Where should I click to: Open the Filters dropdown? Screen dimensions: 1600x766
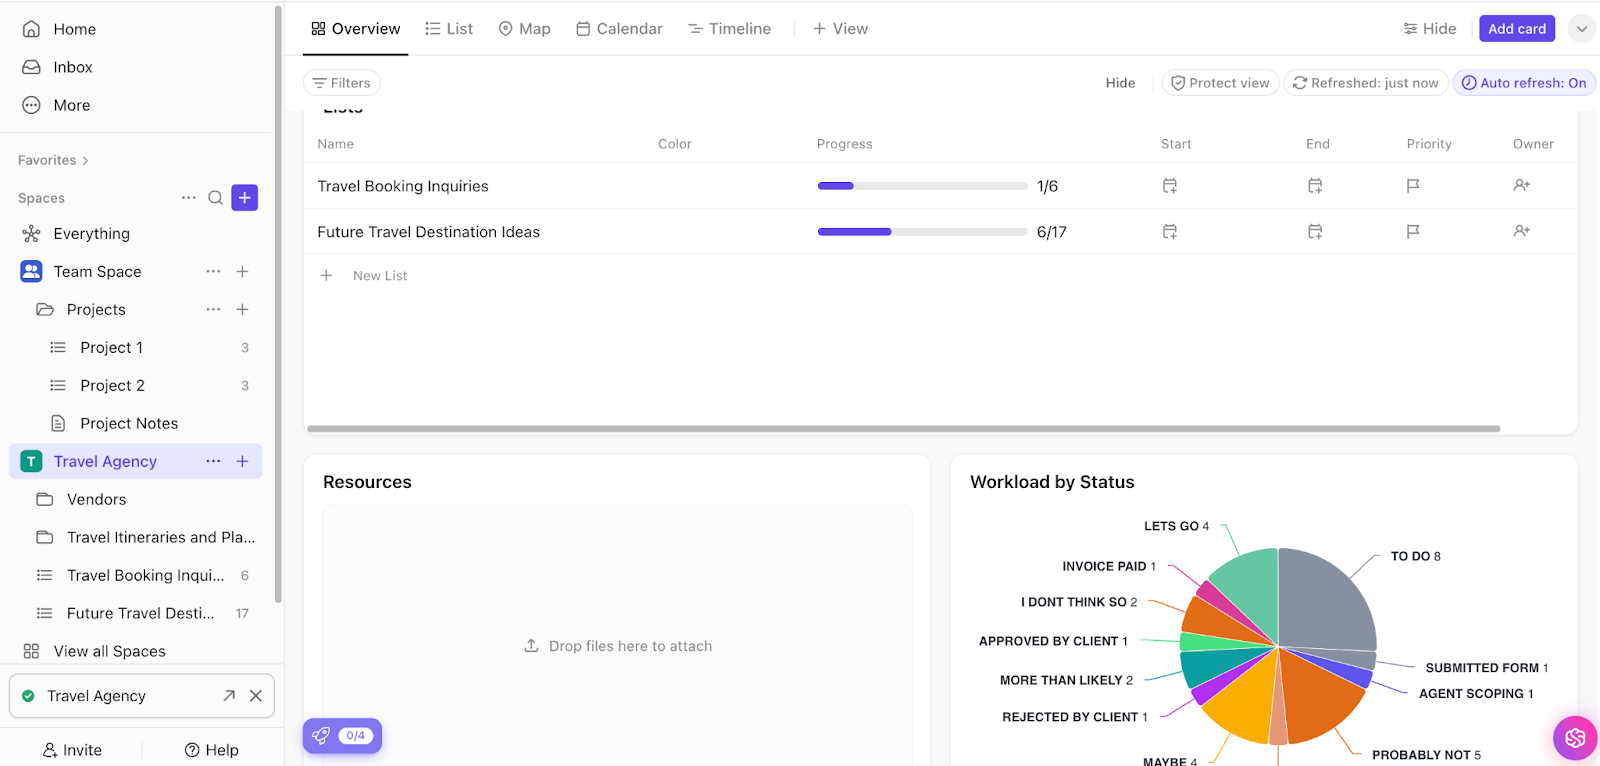pos(342,83)
